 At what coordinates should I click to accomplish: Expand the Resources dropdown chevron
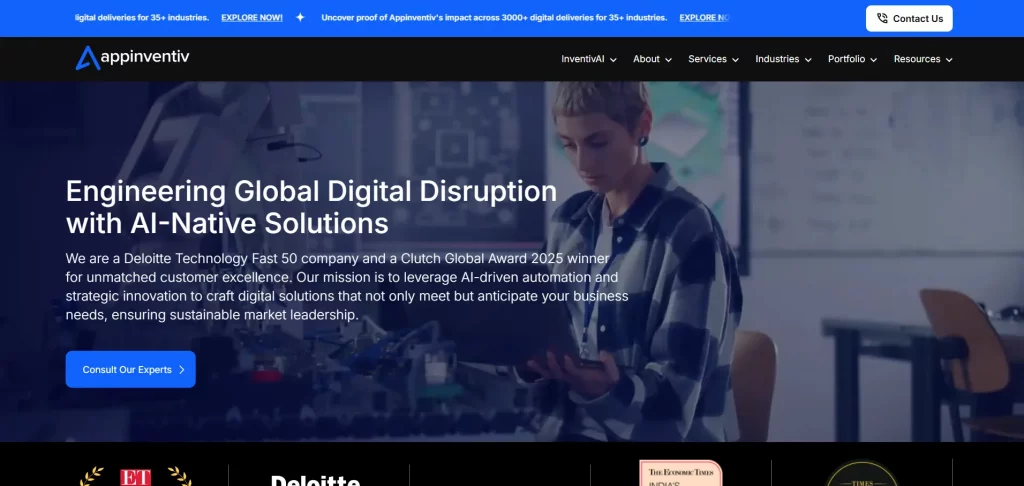click(x=949, y=60)
